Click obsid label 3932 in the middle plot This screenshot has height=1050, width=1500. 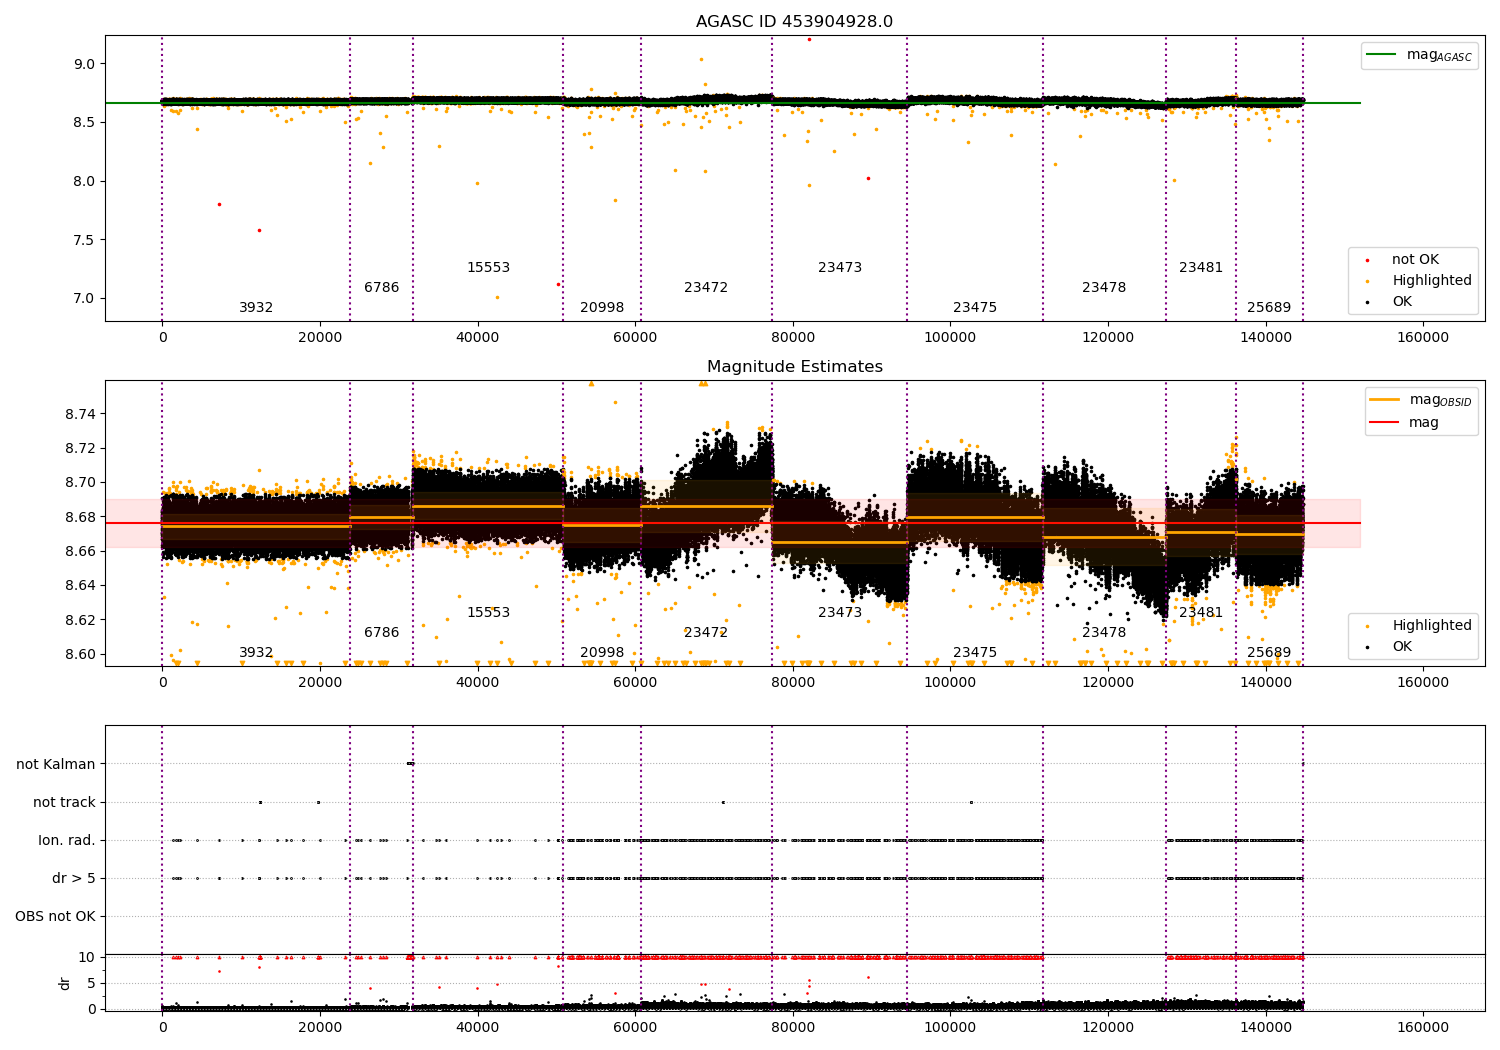[x=256, y=653]
